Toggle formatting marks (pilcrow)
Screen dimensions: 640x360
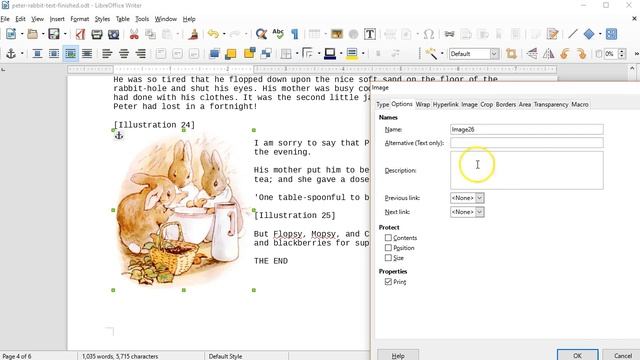(x=295, y=34)
